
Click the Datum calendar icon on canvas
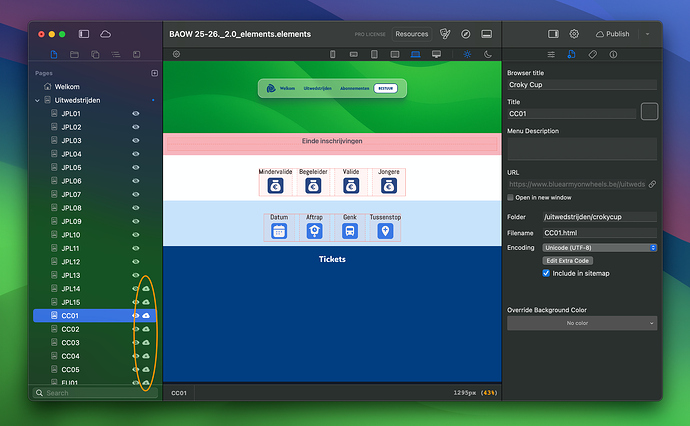[x=279, y=231]
